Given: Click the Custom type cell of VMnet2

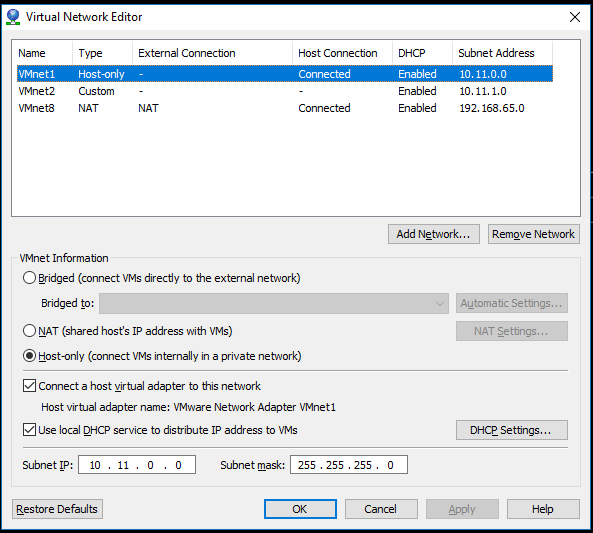Looking at the screenshot, I should 96,91.
